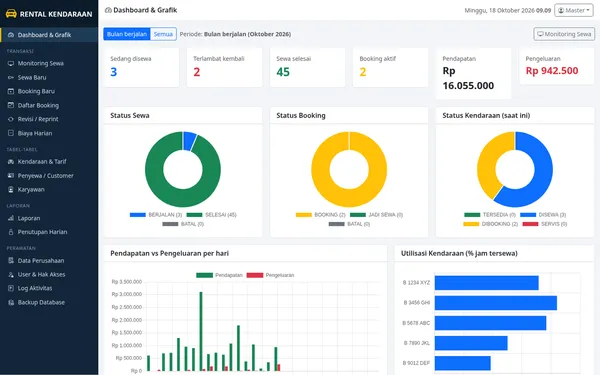Toggle JADI SEWA (0) legend item
600x375 pixels.
pyautogui.click(x=377, y=215)
